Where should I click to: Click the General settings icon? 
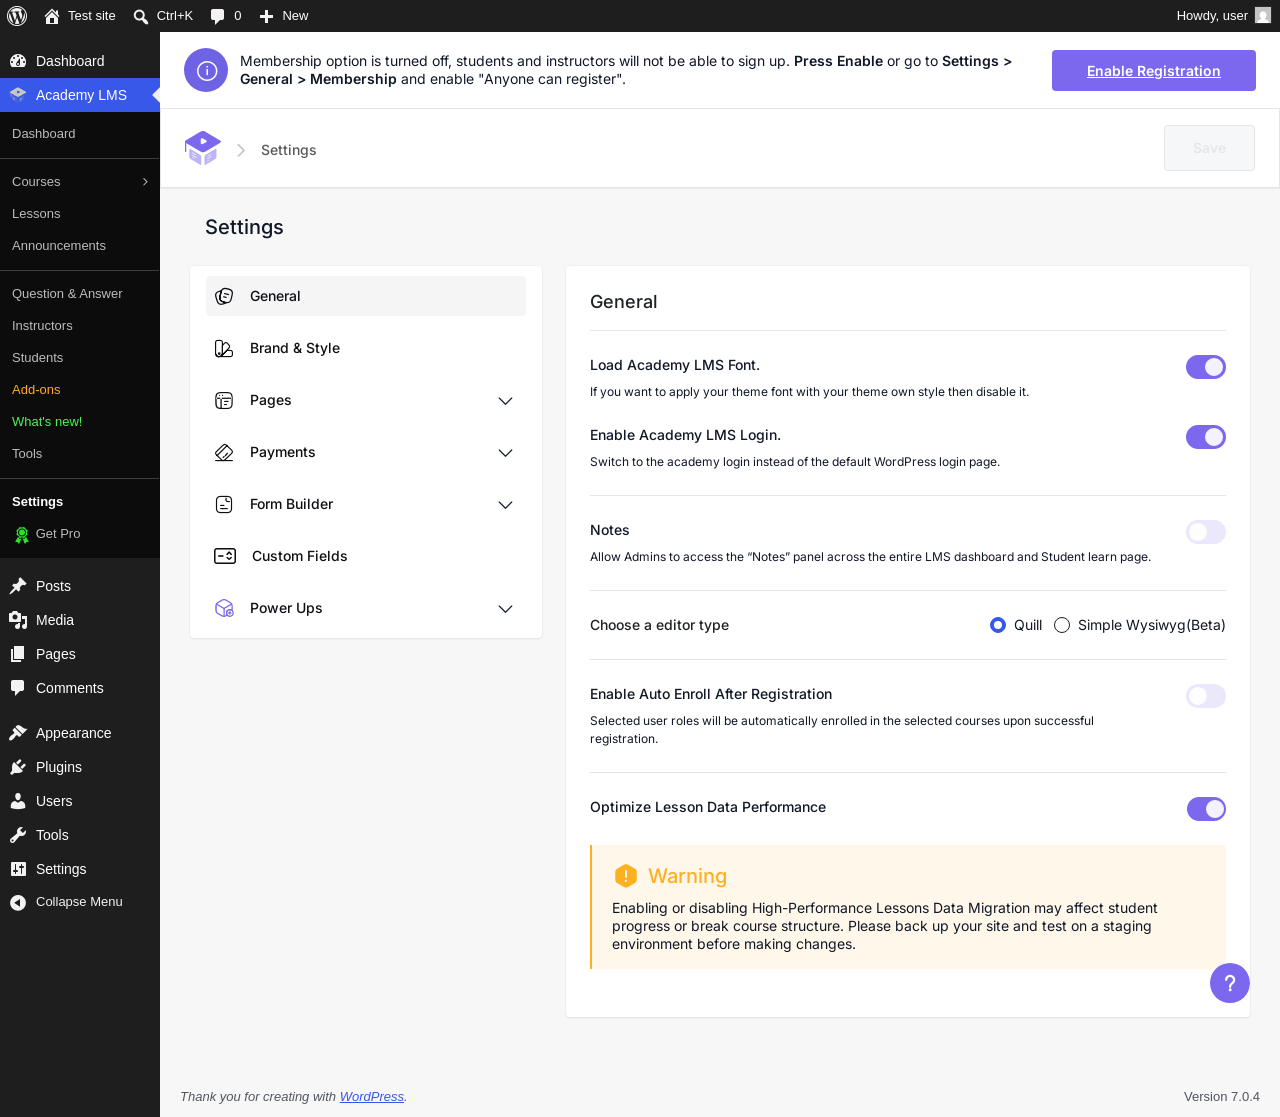[x=224, y=296]
